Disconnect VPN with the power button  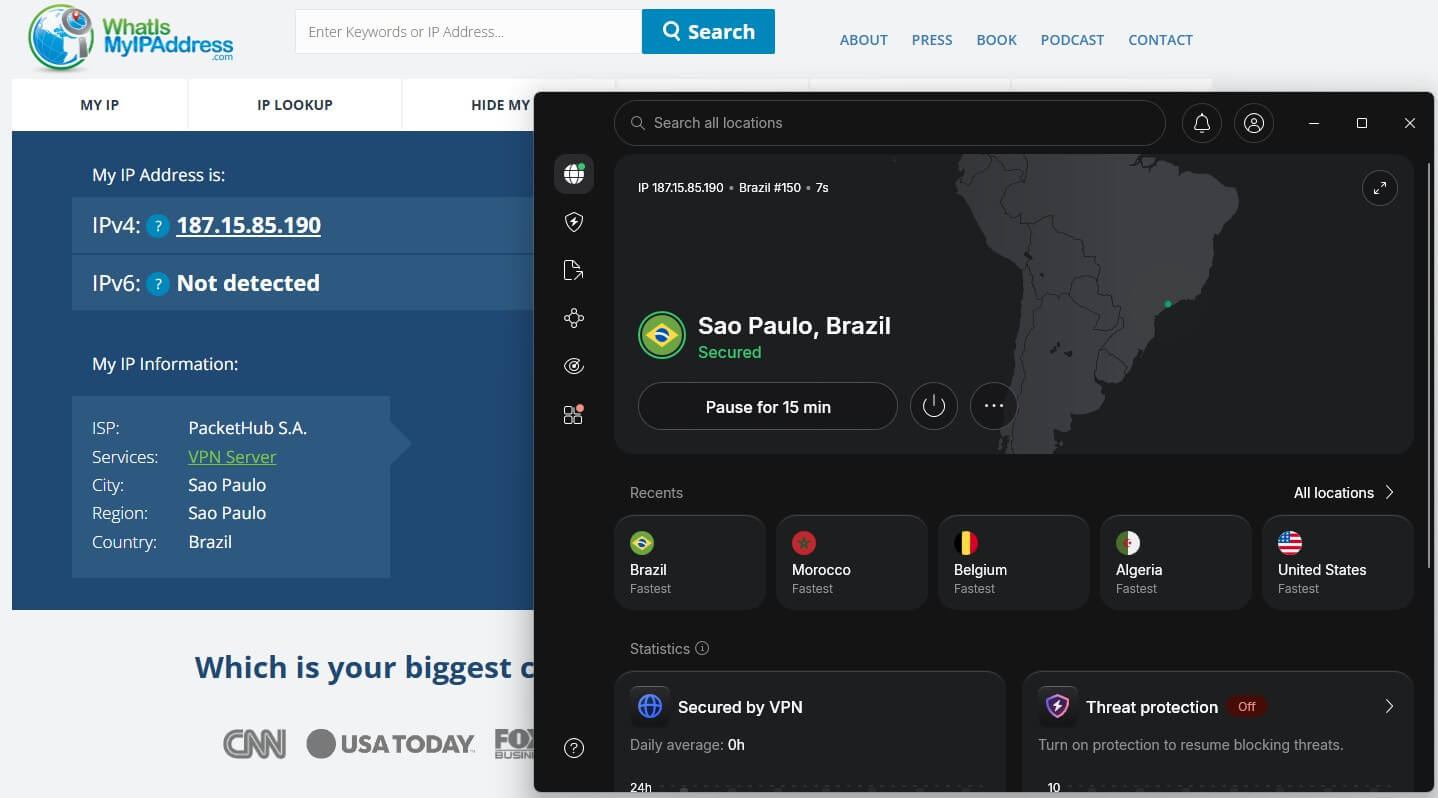point(934,406)
